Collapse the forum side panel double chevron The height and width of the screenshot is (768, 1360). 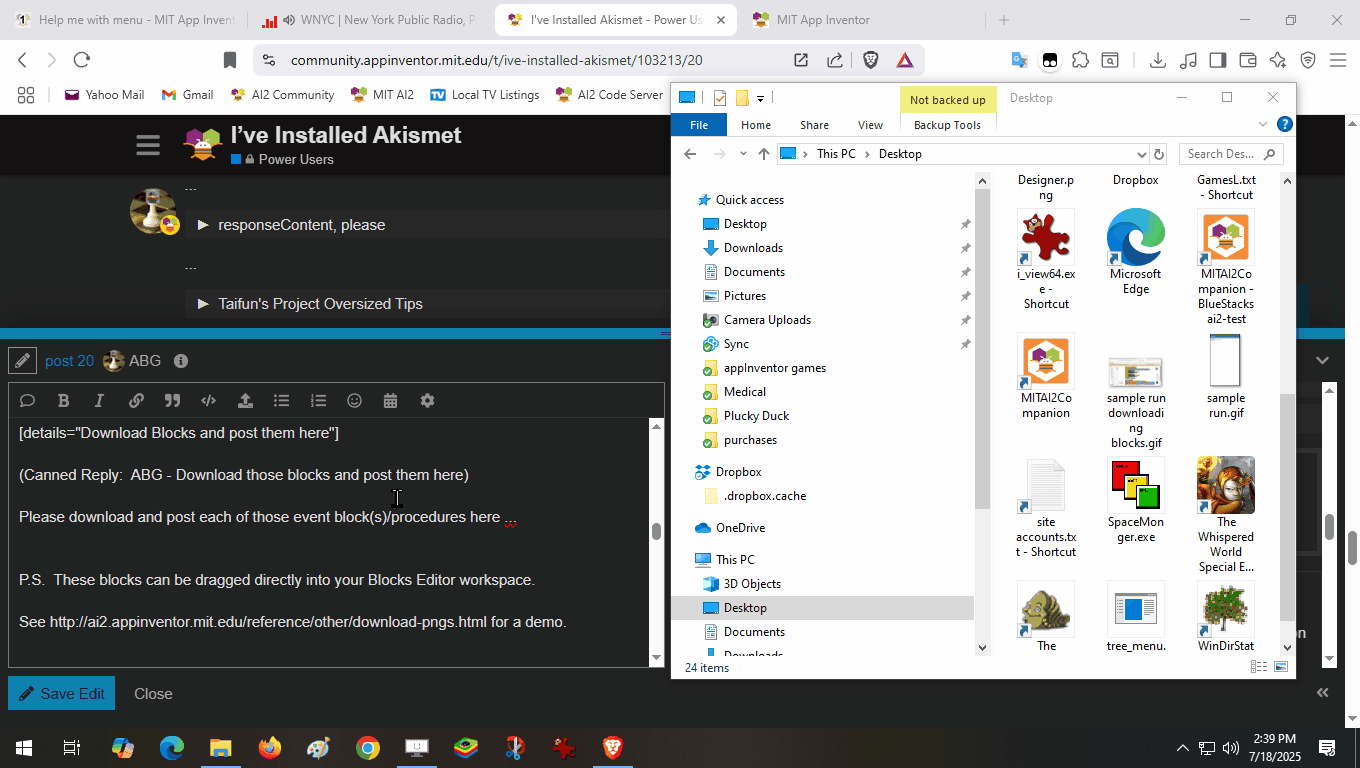click(1323, 692)
